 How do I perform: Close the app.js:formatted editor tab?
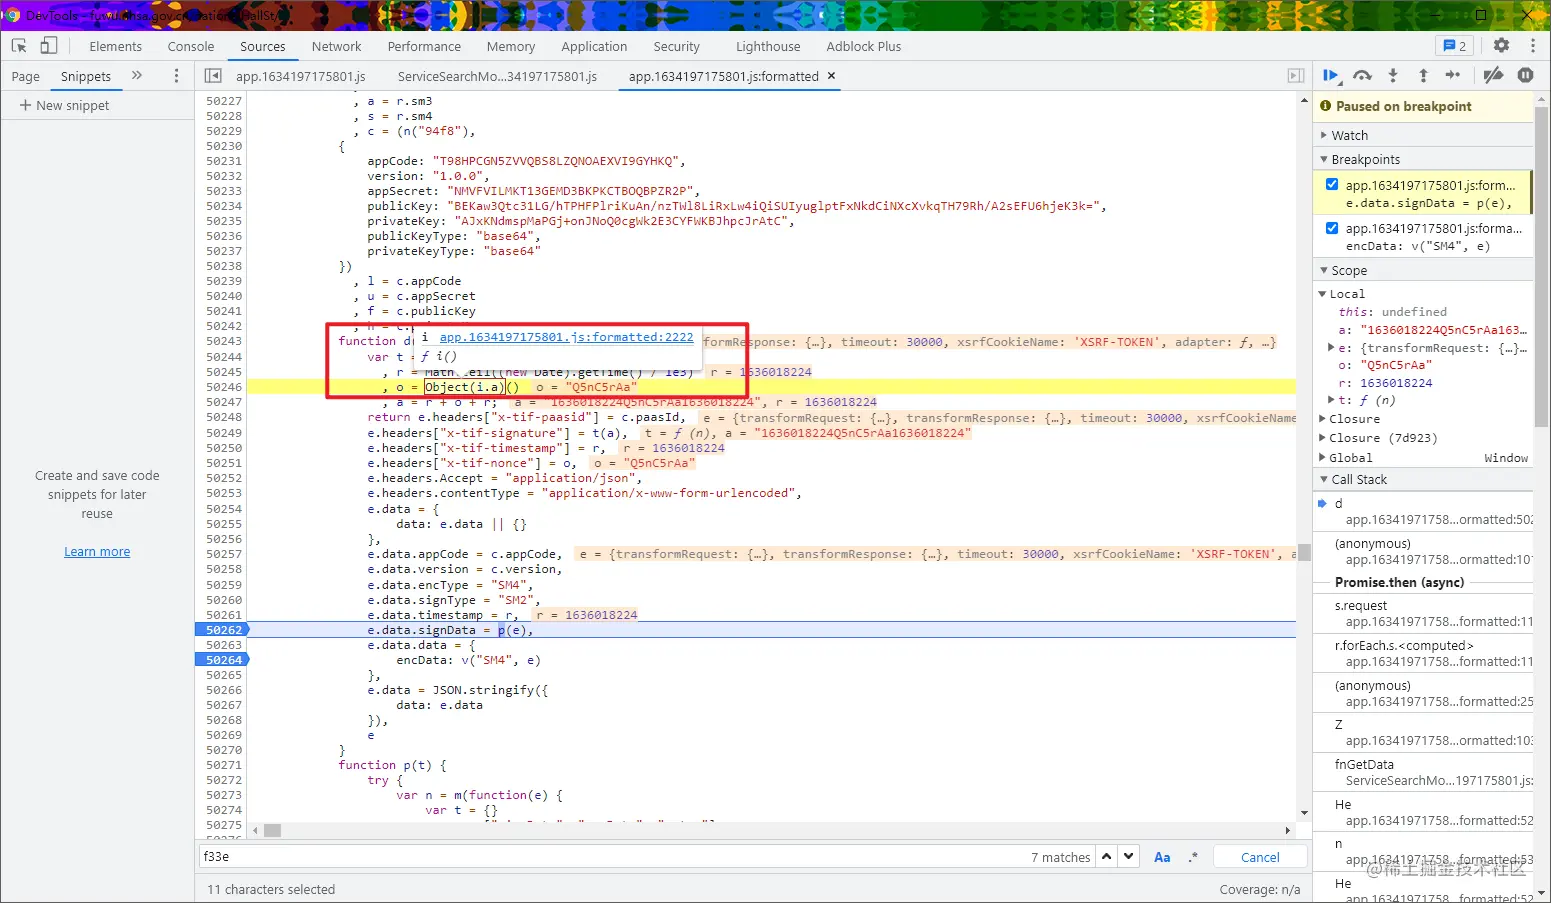831,76
